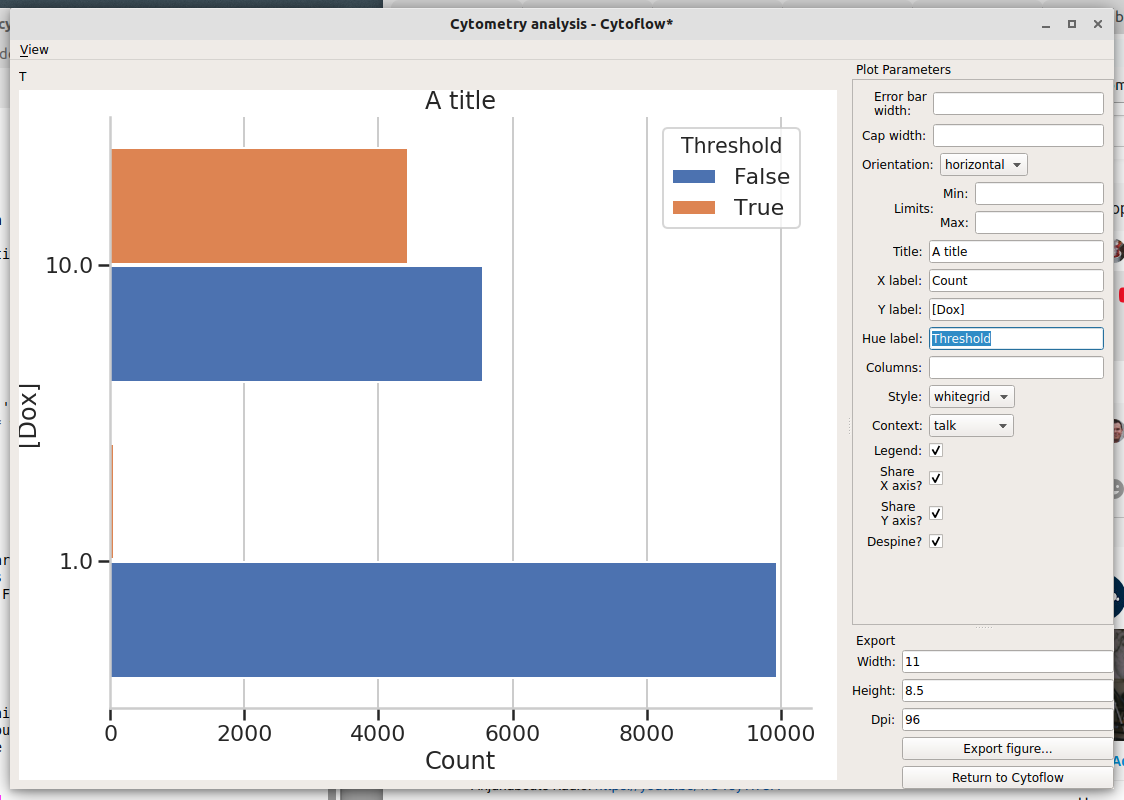Maximize the Cytoflow window
Screen dimensions: 1124x800
tap(1072, 24)
